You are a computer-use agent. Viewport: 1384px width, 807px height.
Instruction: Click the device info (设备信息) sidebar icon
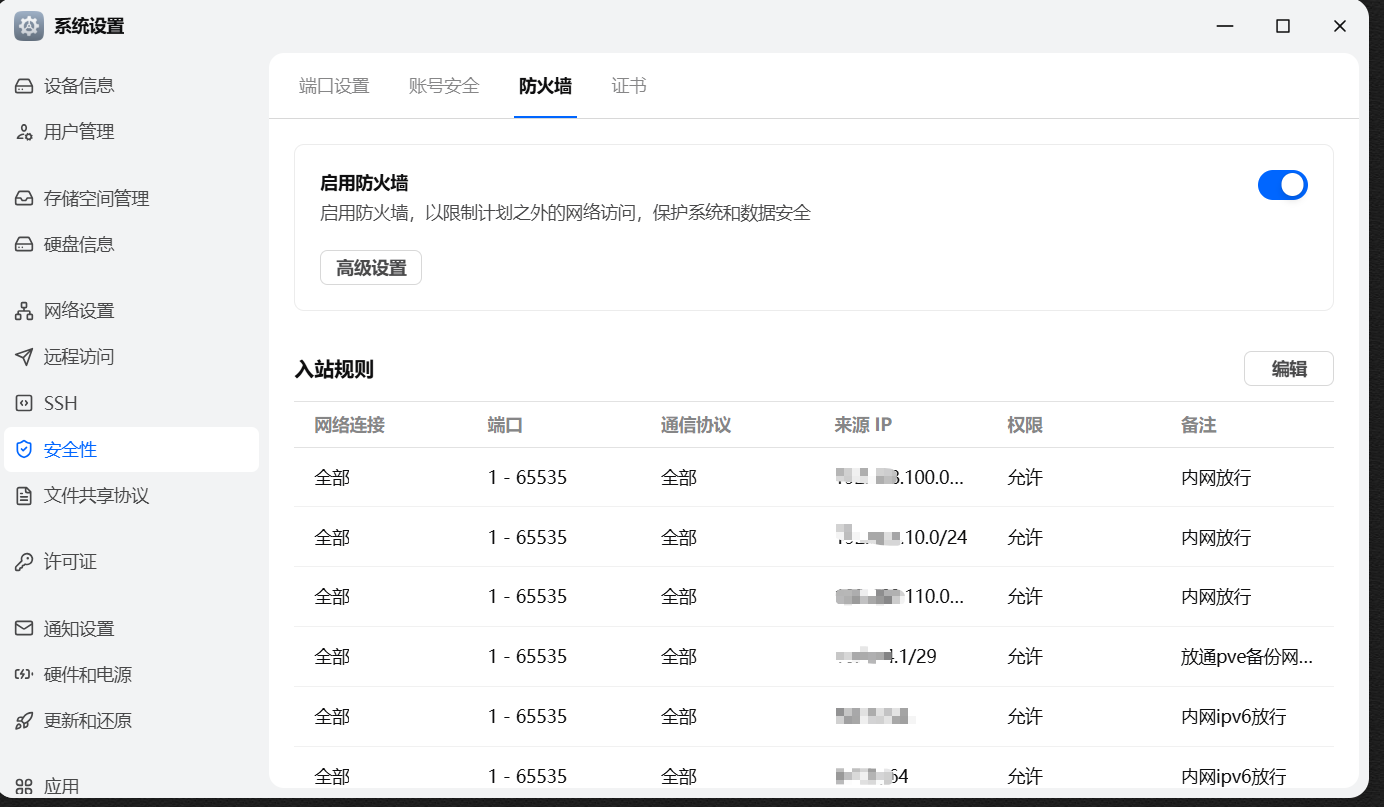[24, 86]
